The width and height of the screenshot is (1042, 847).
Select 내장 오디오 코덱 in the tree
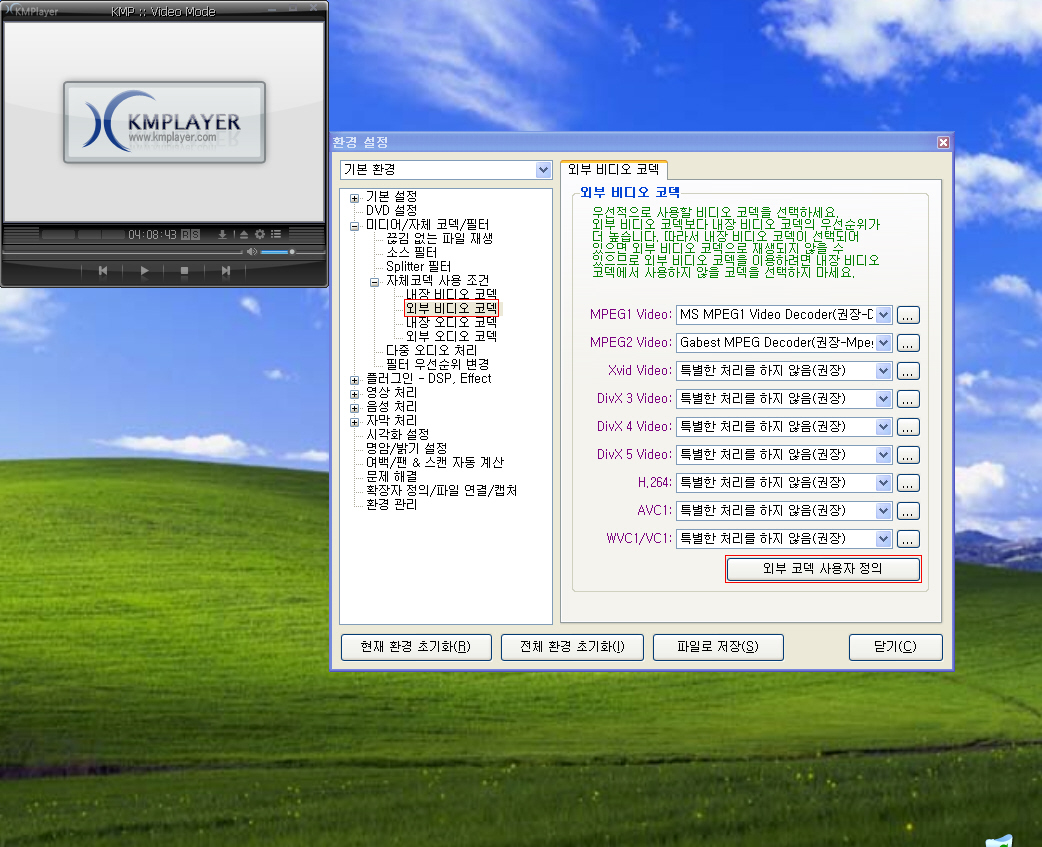click(451, 322)
